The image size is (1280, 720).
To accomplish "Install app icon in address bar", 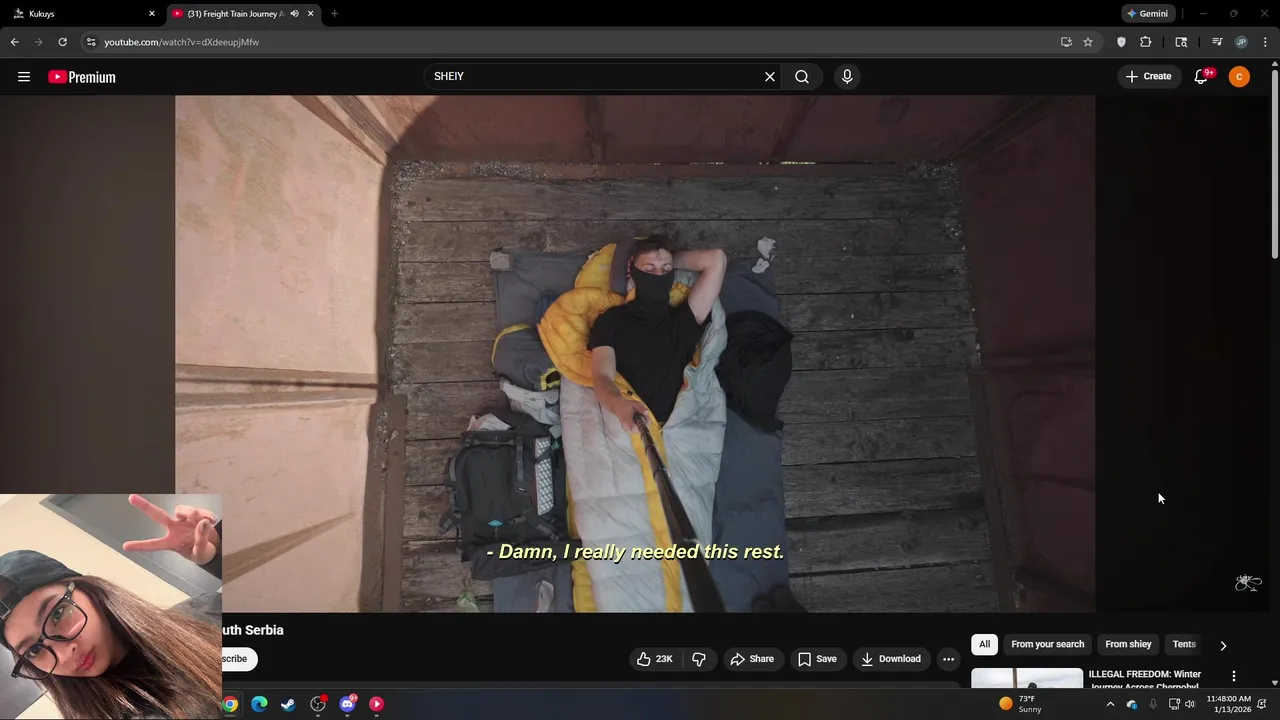I will pyautogui.click(x=1066, y=42).
